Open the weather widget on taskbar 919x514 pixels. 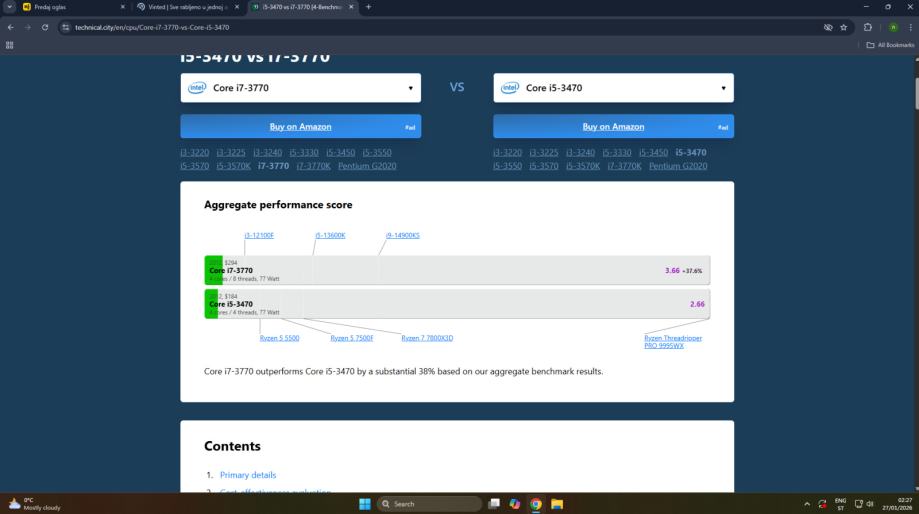[x=35, y=504]
